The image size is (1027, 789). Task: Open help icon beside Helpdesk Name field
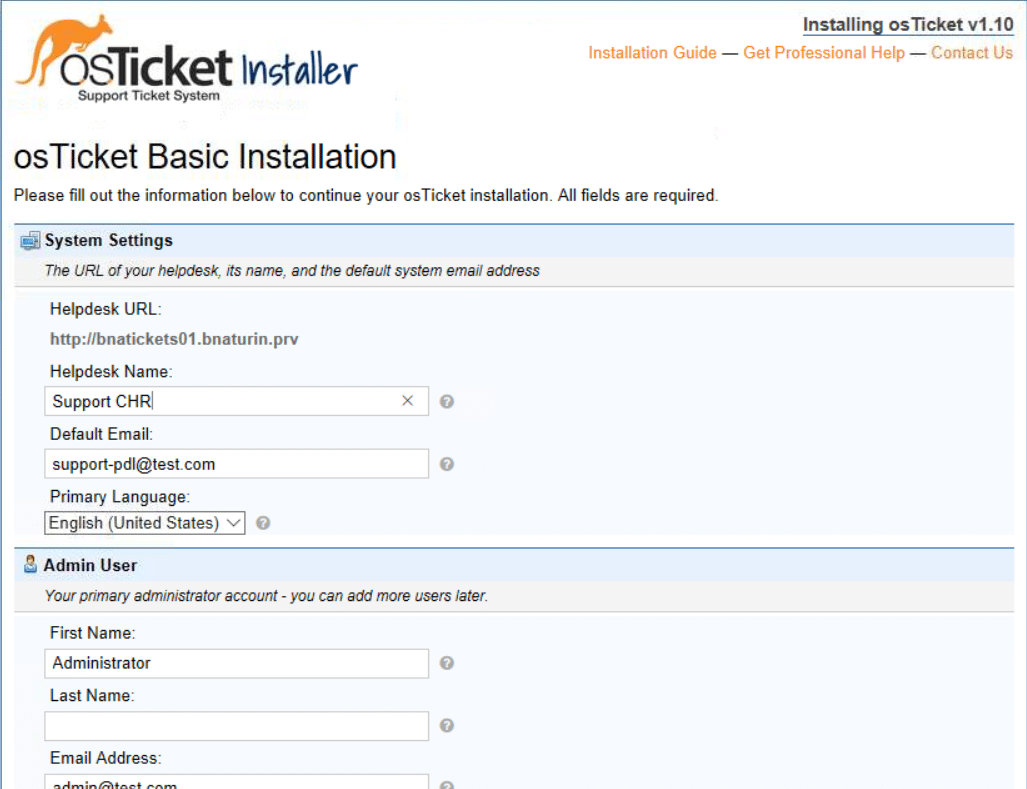click(x=447, y=401)
